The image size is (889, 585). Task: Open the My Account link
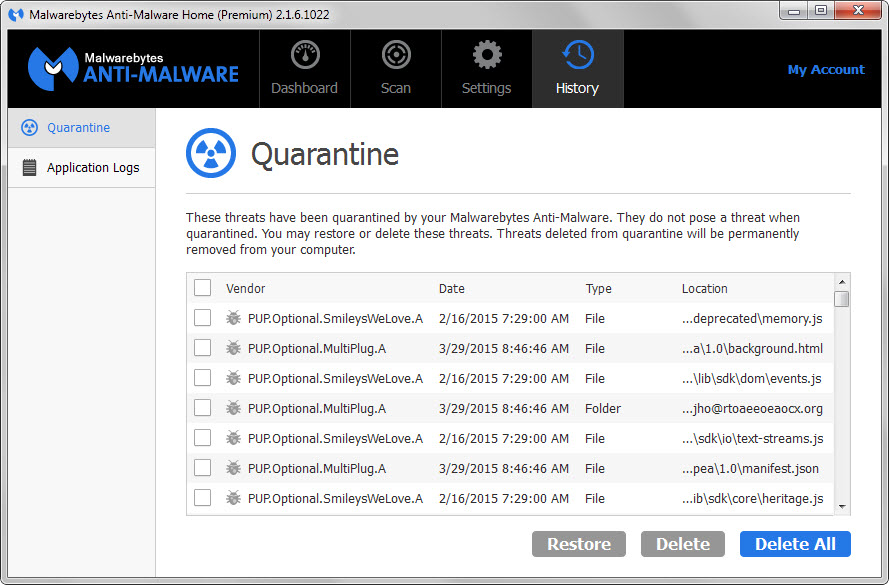tap(826, 70)
